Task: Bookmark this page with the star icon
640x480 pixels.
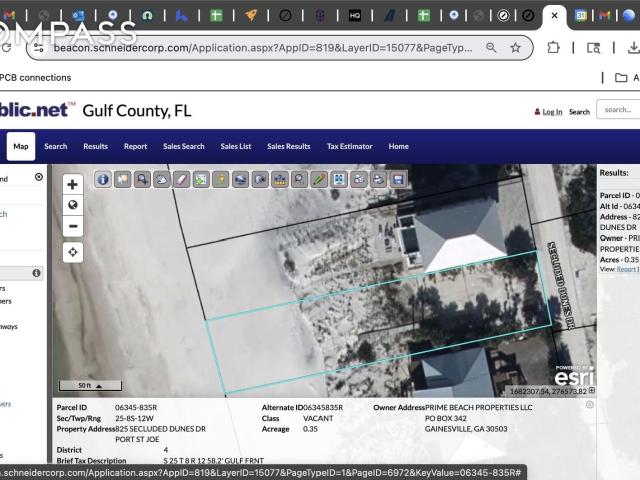Action: point(516,47)
